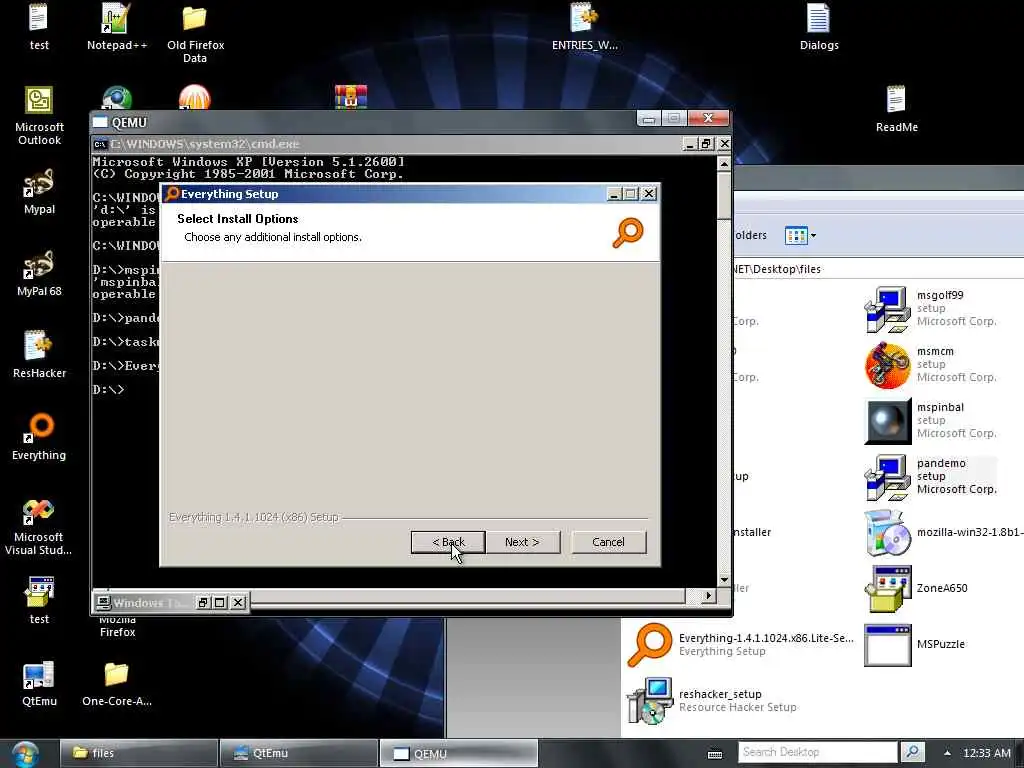Launch QtEmu desktop shortcut
Viewport: 1024px width, 768px height.
click(x=39, y=684)
